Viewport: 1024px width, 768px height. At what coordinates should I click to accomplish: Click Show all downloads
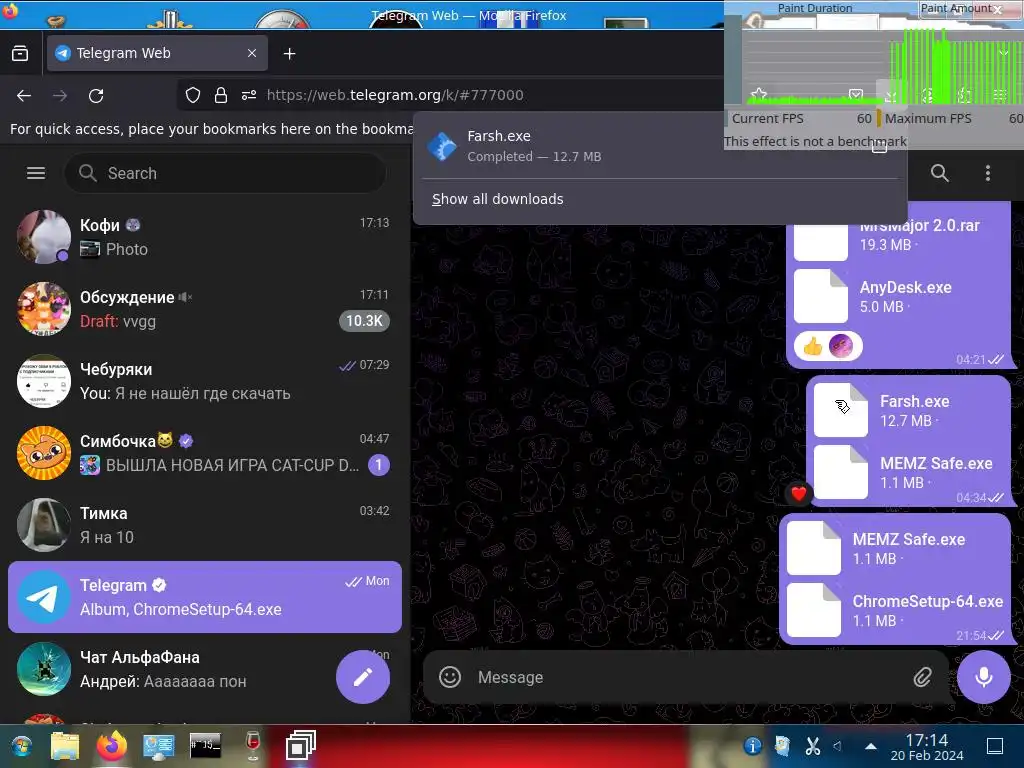click(x=498, y=199)
